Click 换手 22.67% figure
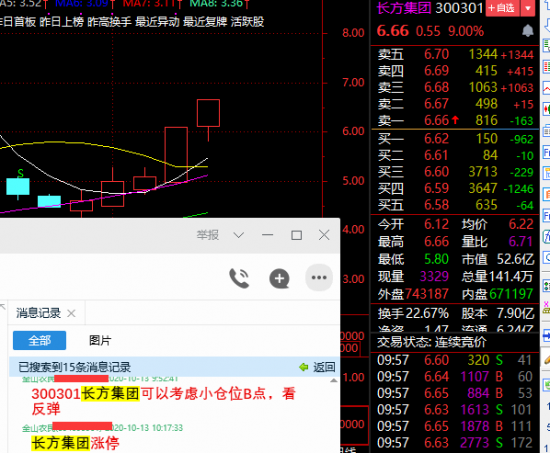The height and width of the screenshot is (453, 550). coord(427,313)
